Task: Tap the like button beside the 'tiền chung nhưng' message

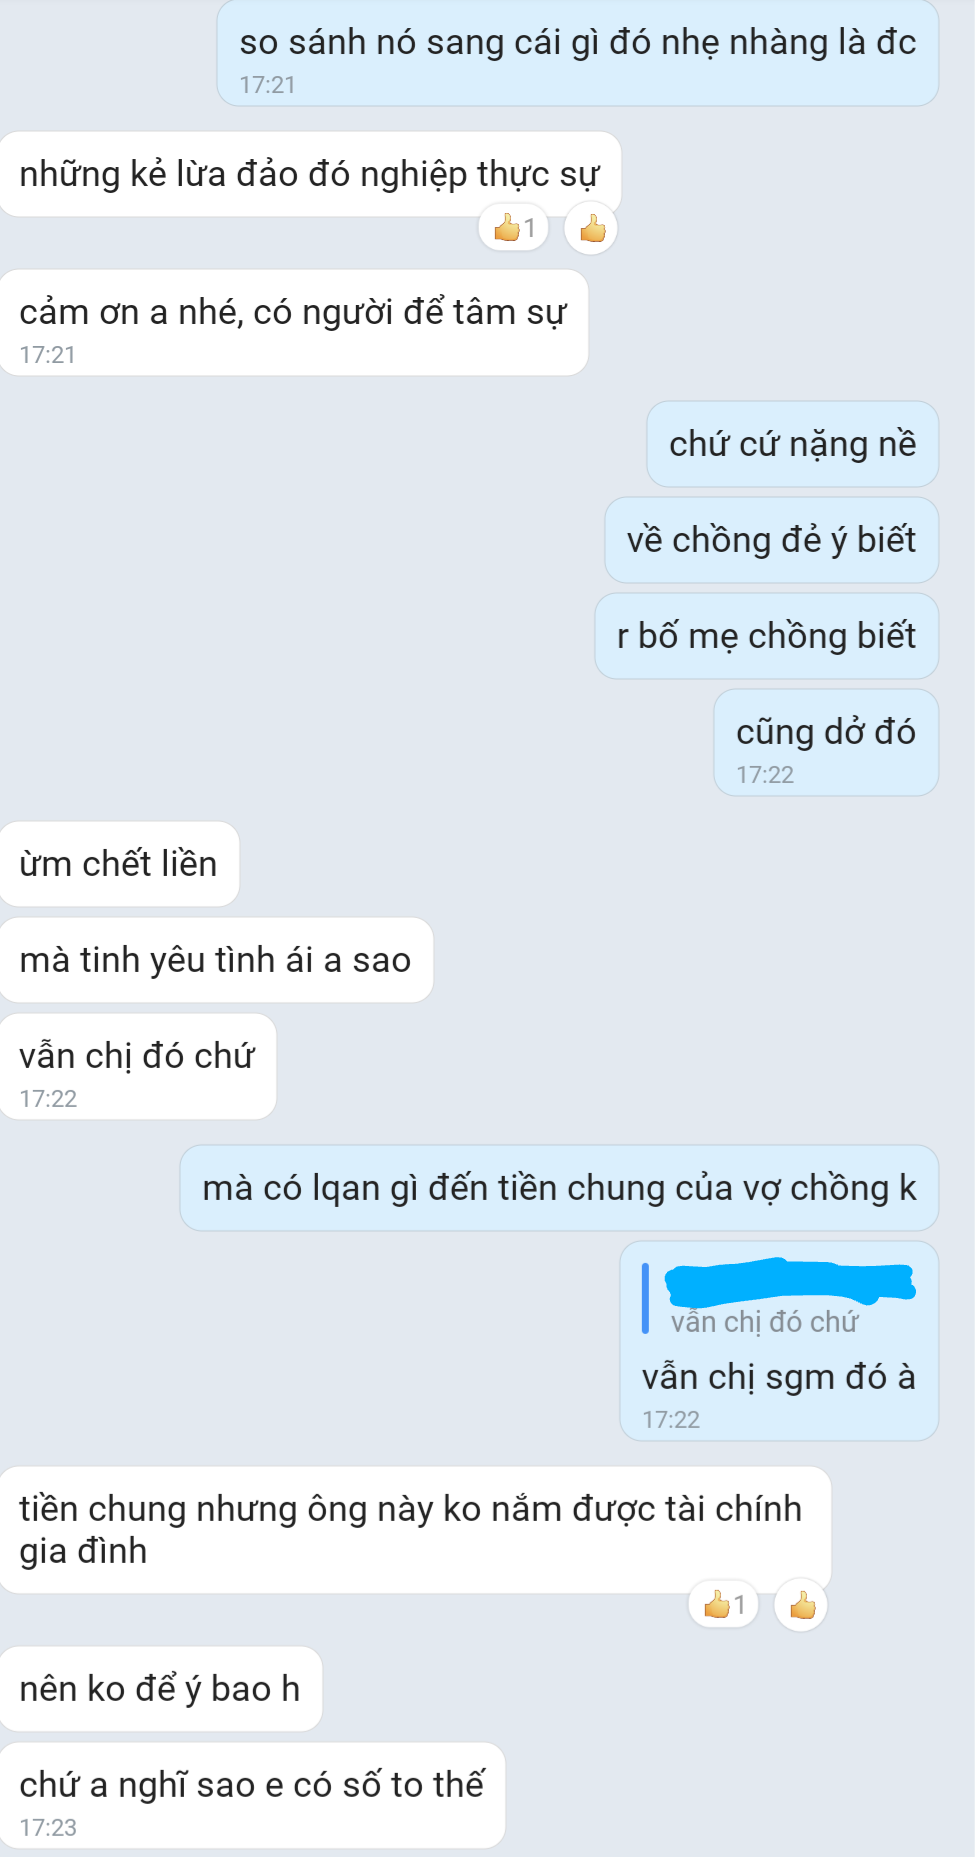Action: (801, 1606)
